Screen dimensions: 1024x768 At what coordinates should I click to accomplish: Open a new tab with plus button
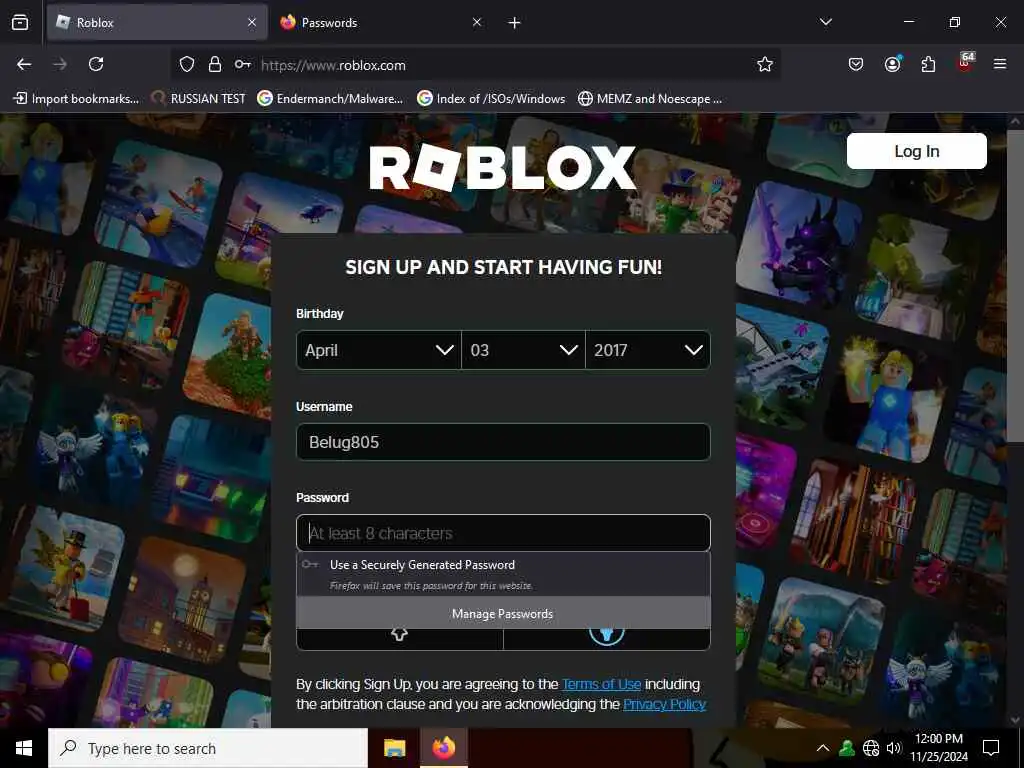pos(515,23)
